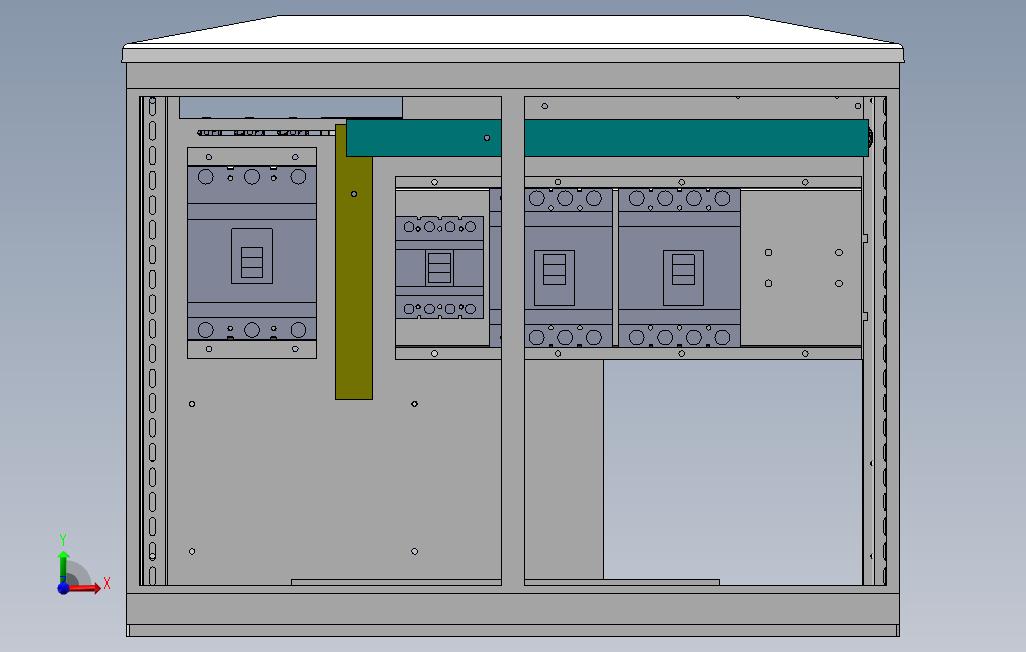The height and width of the screenshot is (652, 1026).
Task: Select the cabinet roof panel
Action: point(513,30)
